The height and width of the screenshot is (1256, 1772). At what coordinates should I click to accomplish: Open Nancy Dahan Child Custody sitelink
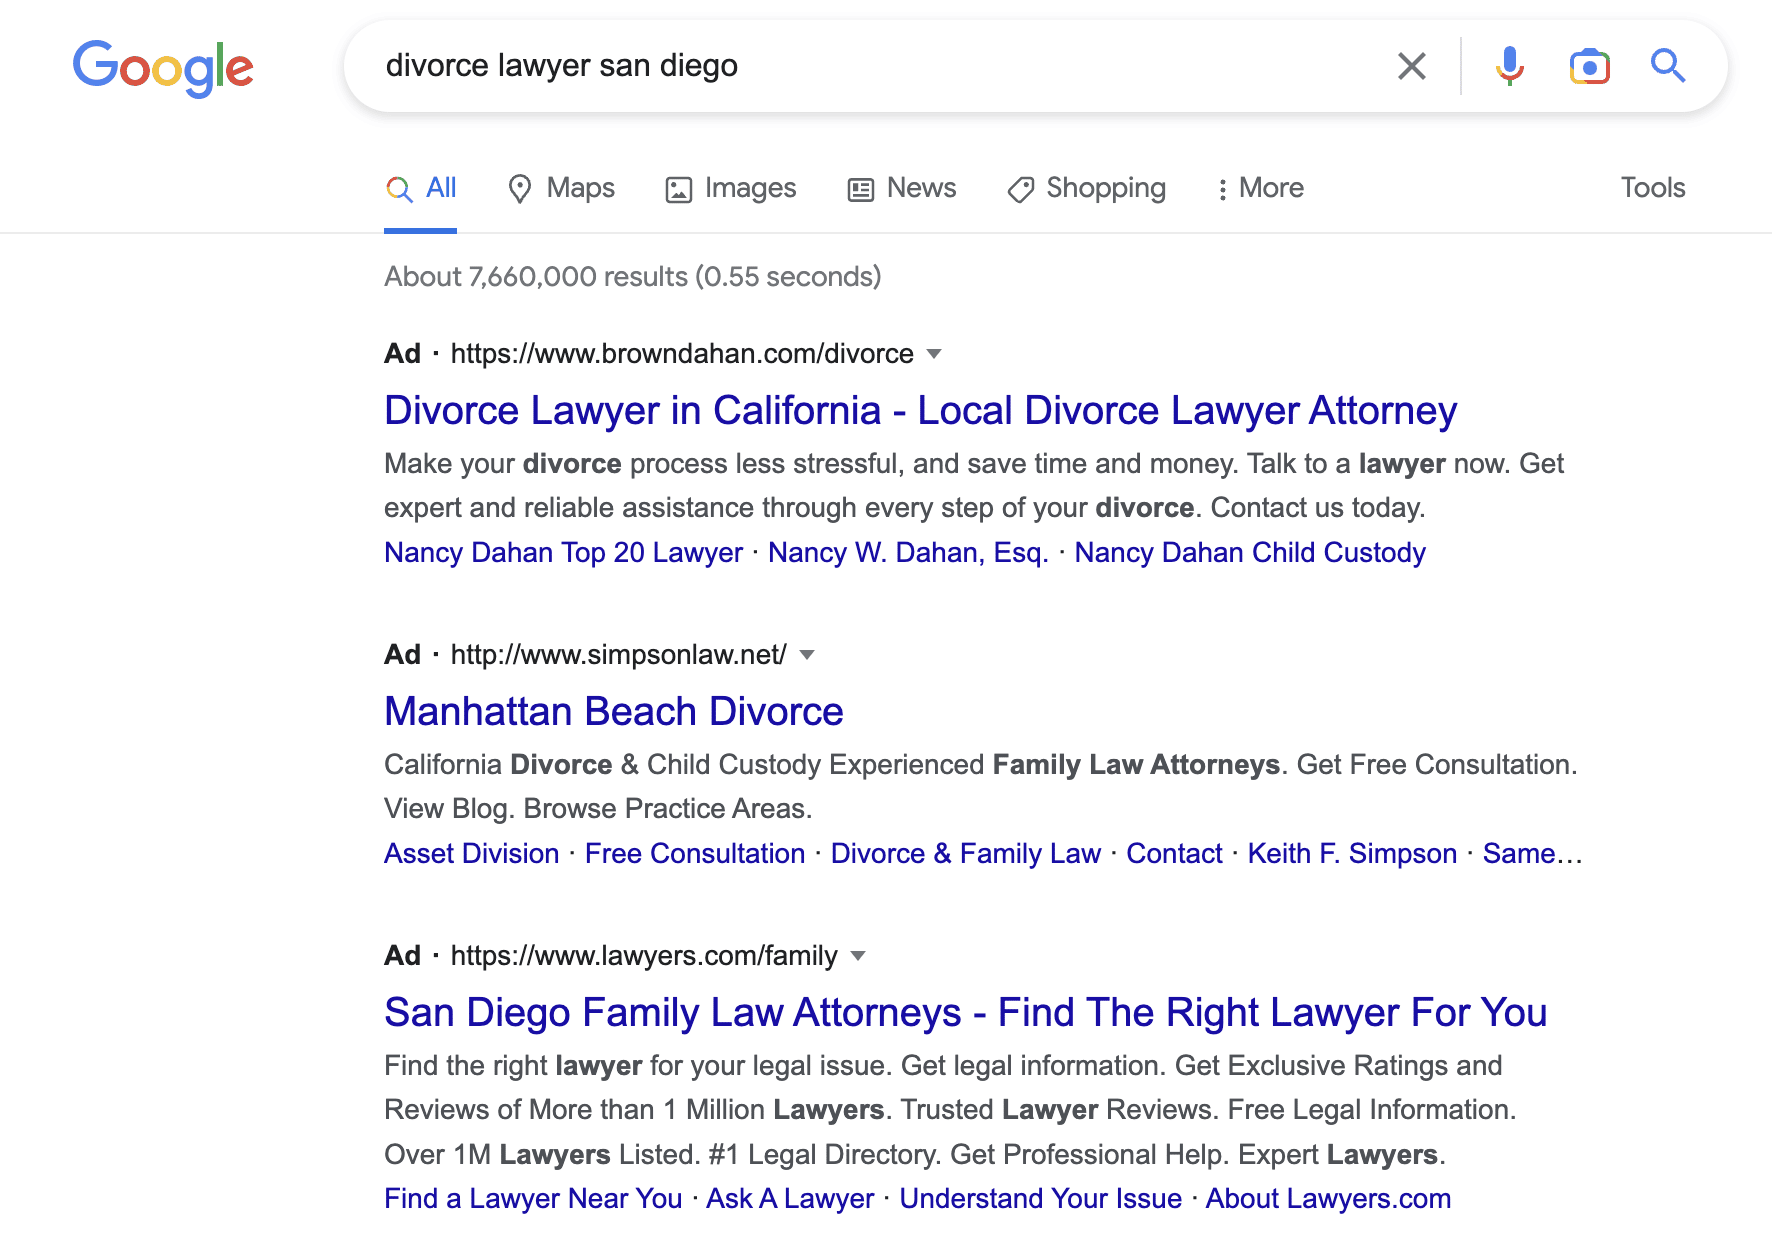tap(1250, 553)
